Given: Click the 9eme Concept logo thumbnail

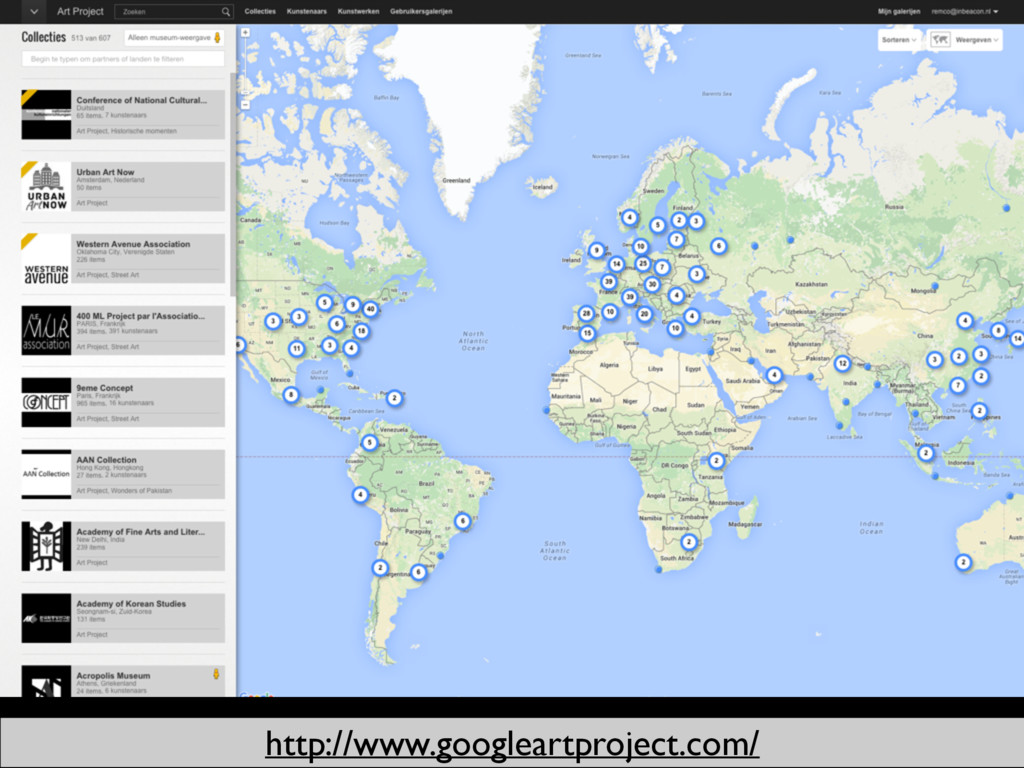Looking at the screenshot, I should coord(46,402).
